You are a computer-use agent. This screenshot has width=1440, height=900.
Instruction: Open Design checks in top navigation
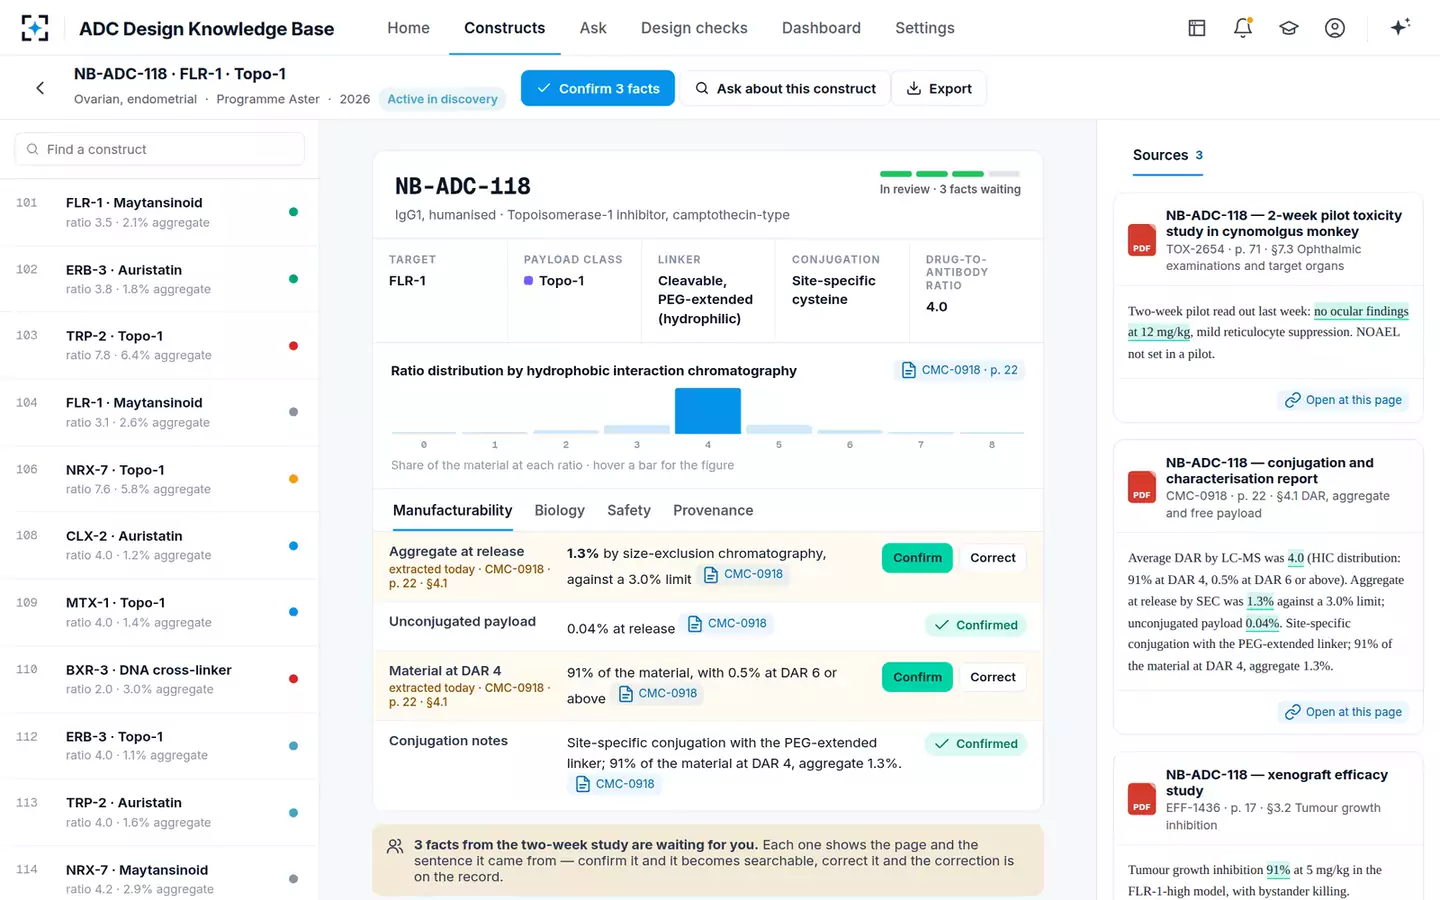[694, 28]
